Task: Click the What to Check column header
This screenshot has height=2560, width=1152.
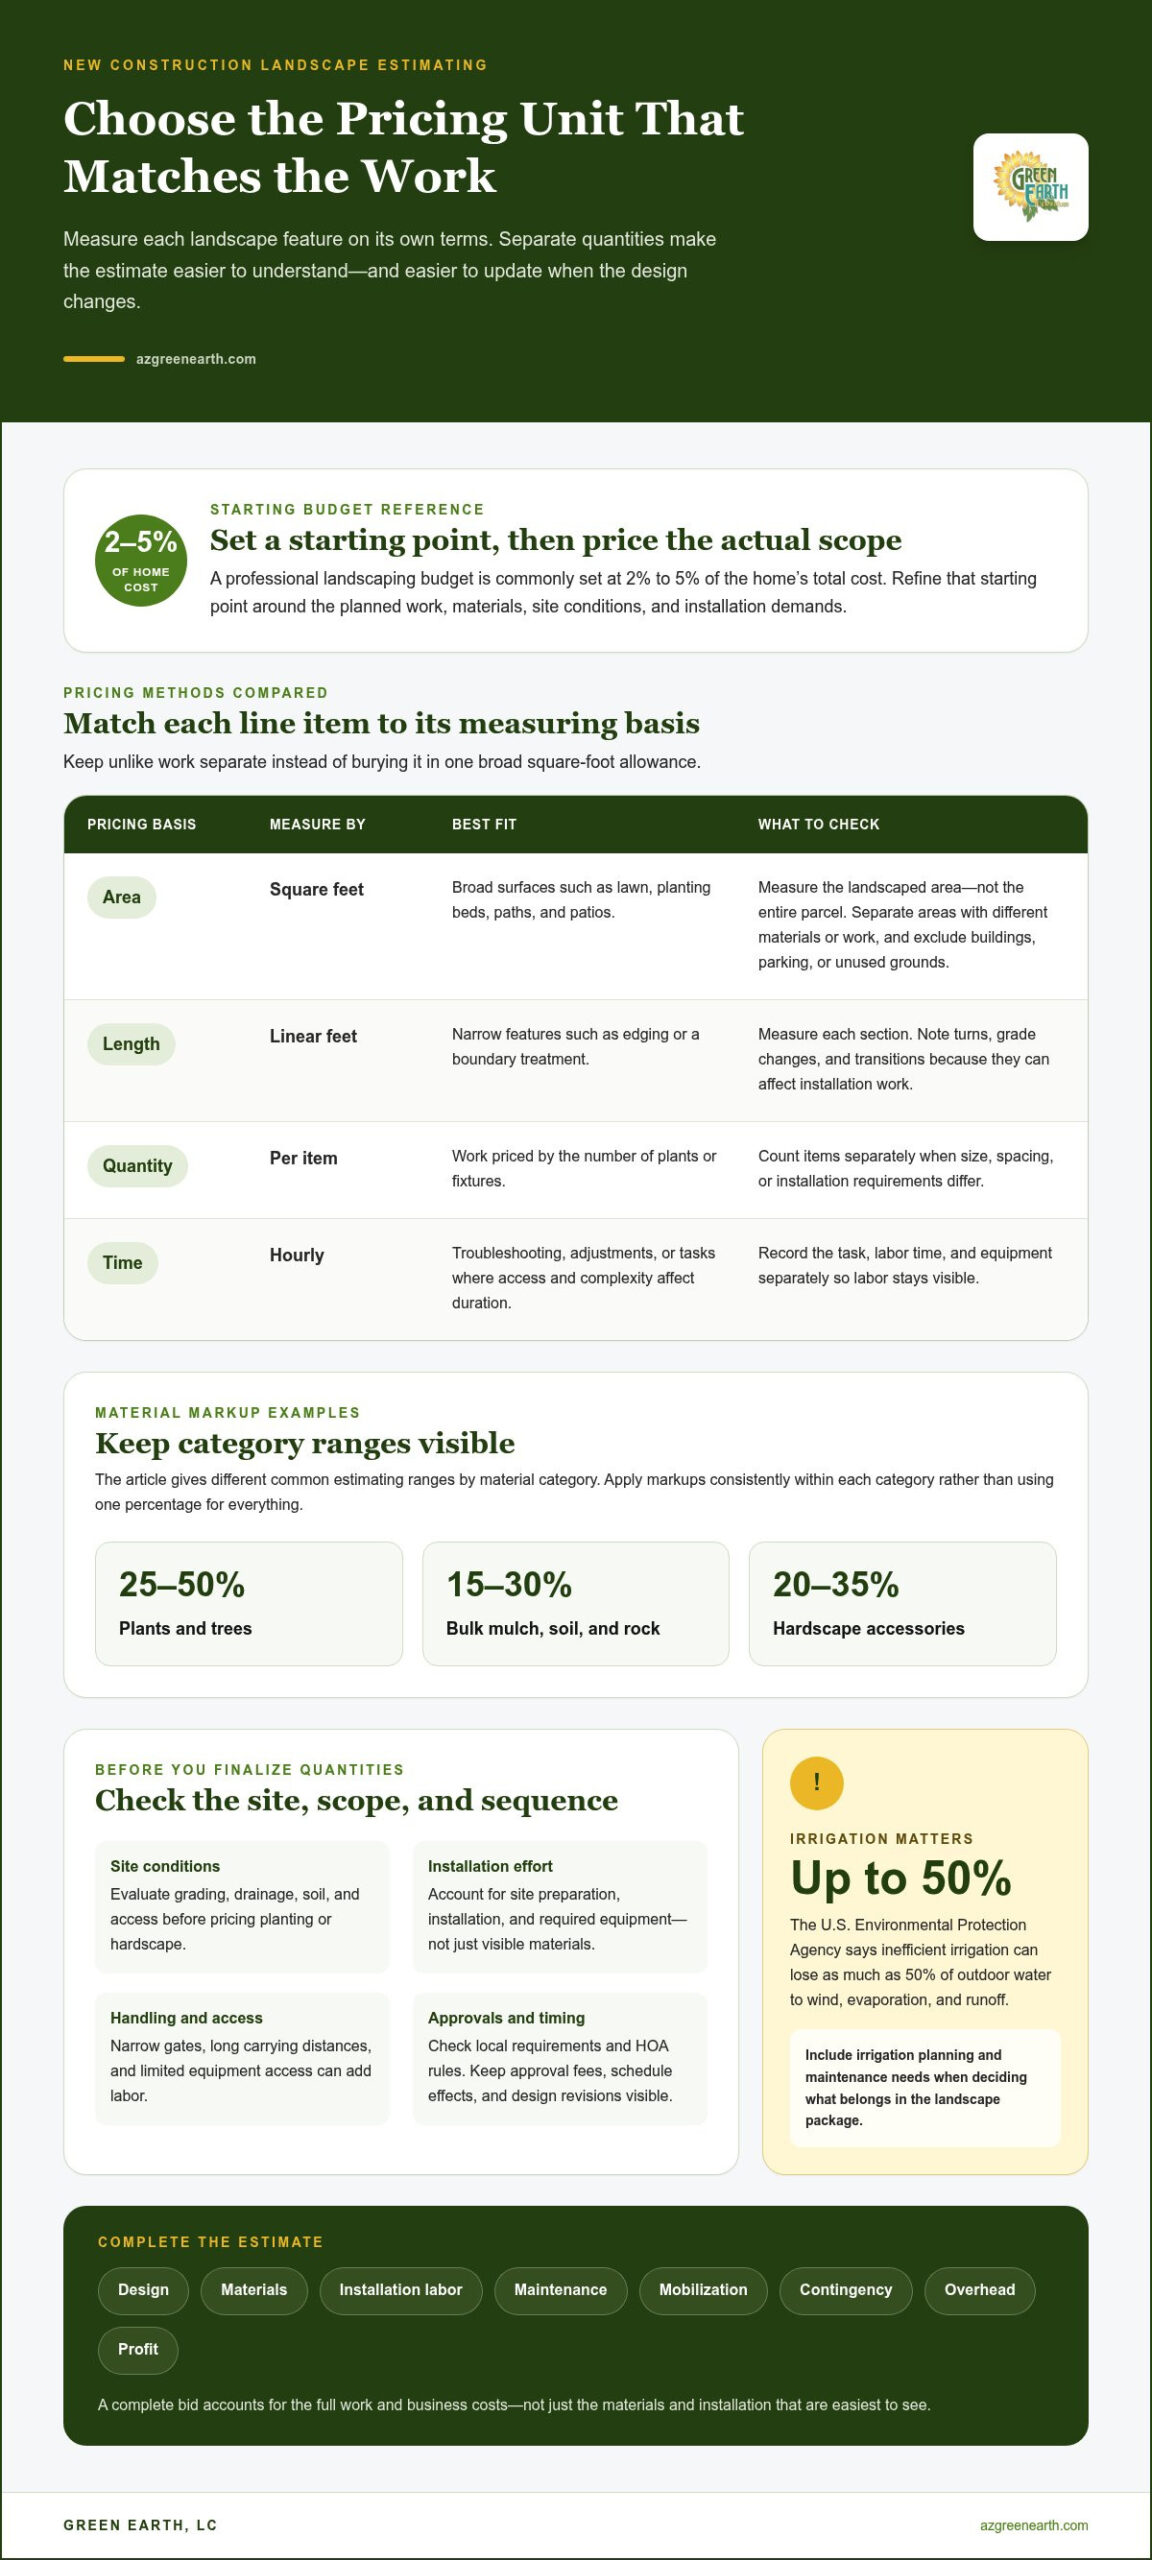Action: click(818, 824)
